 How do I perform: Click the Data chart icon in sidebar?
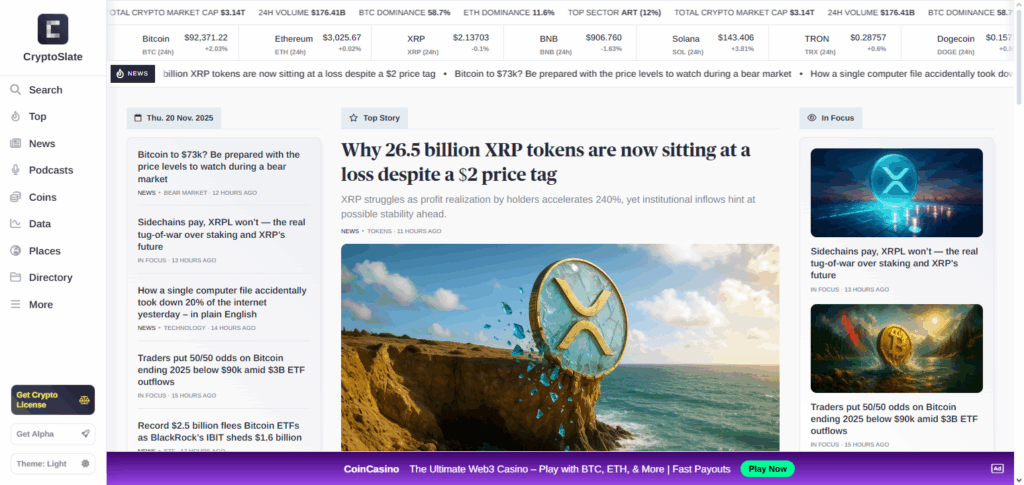[16, 223]
